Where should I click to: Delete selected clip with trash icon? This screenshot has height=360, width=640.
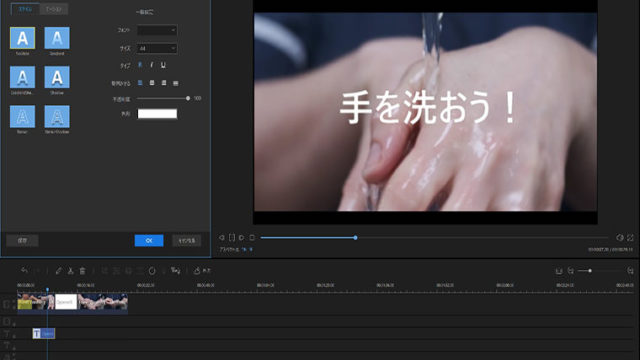click(82, 271)
